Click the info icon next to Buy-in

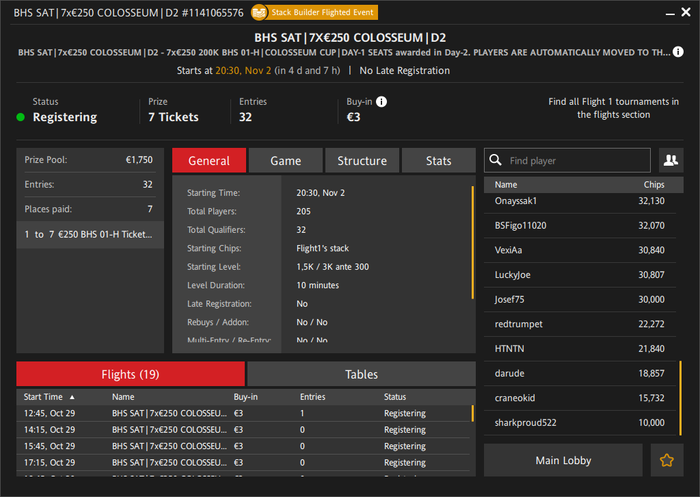382,102
